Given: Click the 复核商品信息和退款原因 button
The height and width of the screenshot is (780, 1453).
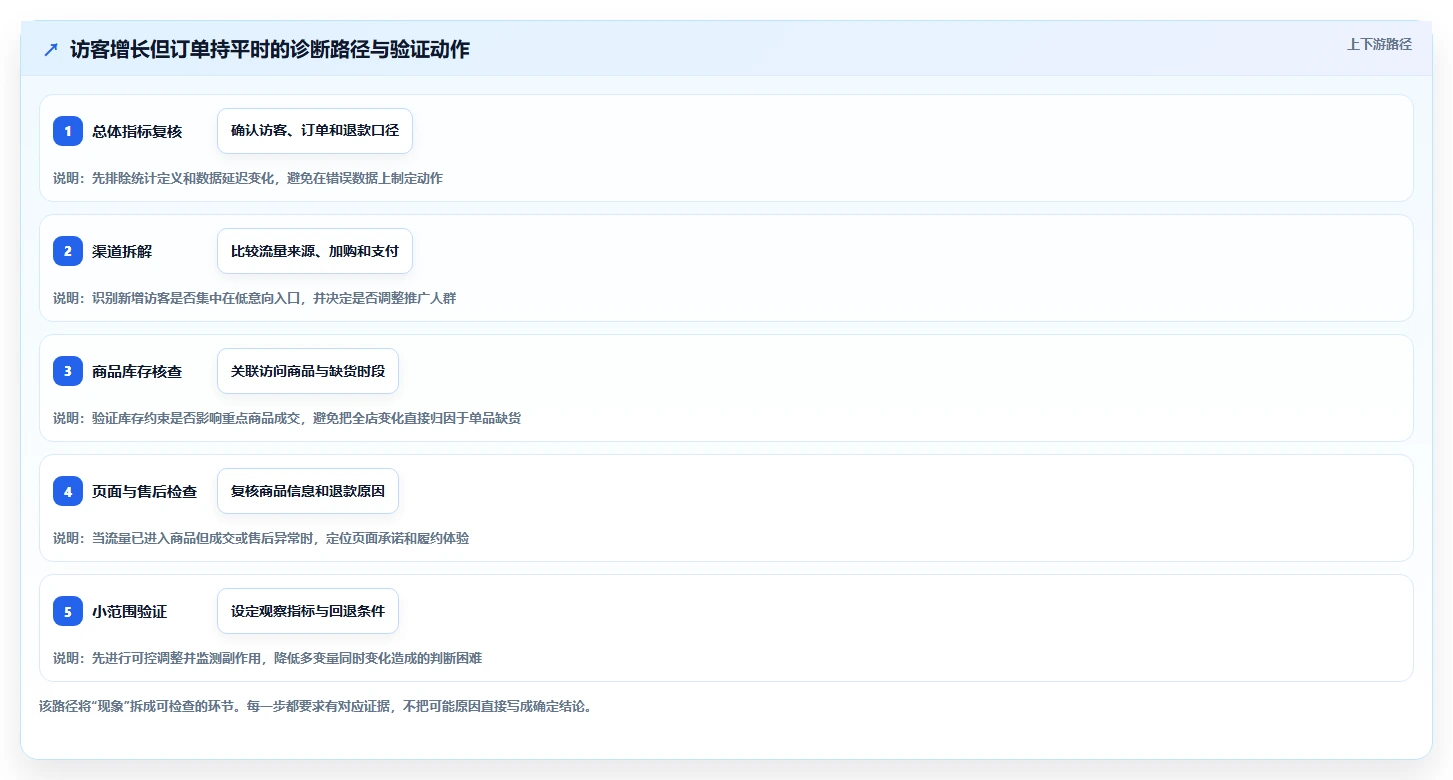Looking at the screenshot, I should click(x=308, y=491).
